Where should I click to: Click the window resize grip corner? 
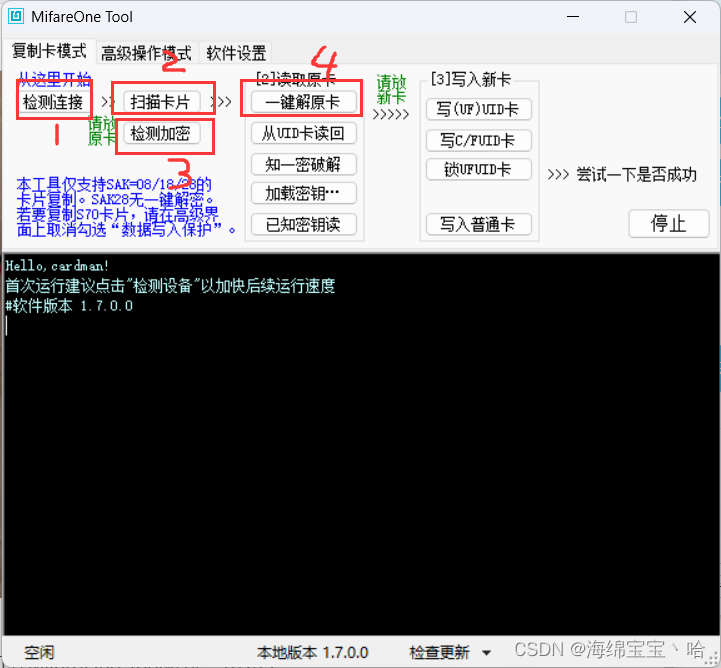tap(713, 660)
